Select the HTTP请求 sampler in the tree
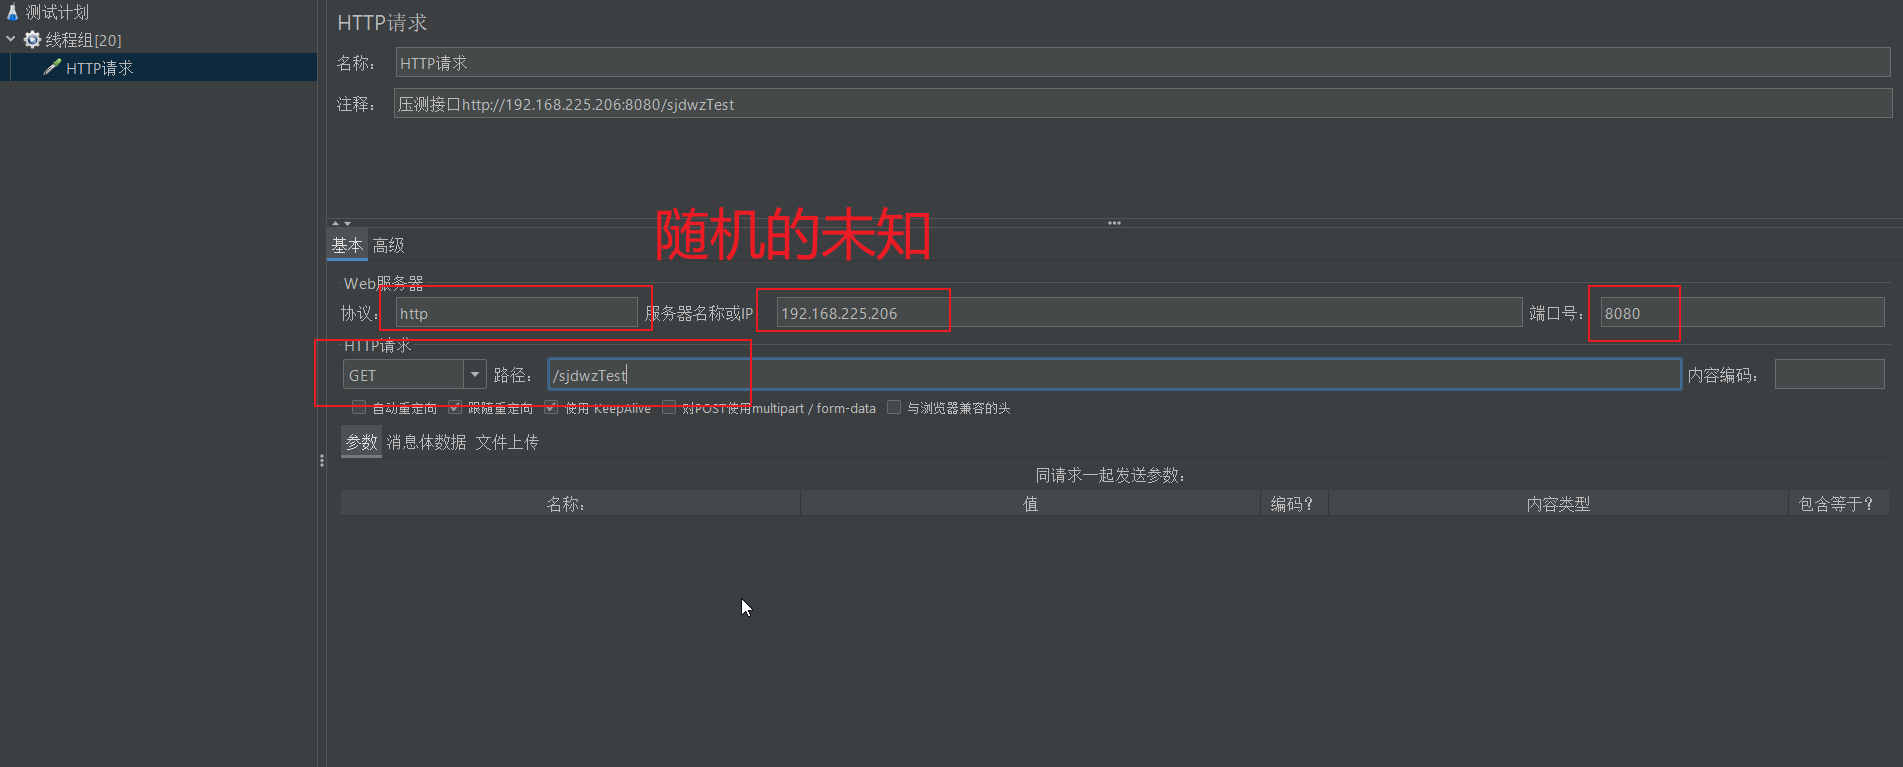Screen dimensions: 1903x767 (x=99, y=67)
